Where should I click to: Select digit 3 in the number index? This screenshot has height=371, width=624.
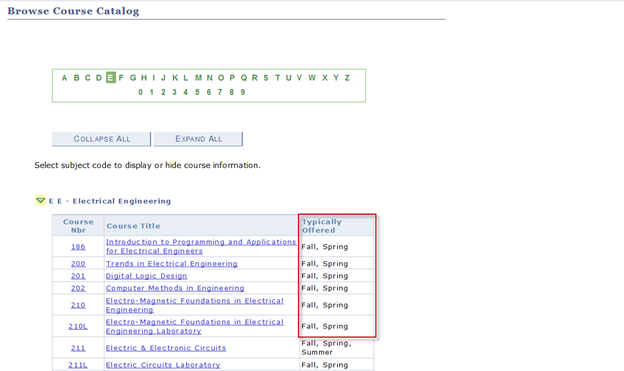(x=174, y=92)
